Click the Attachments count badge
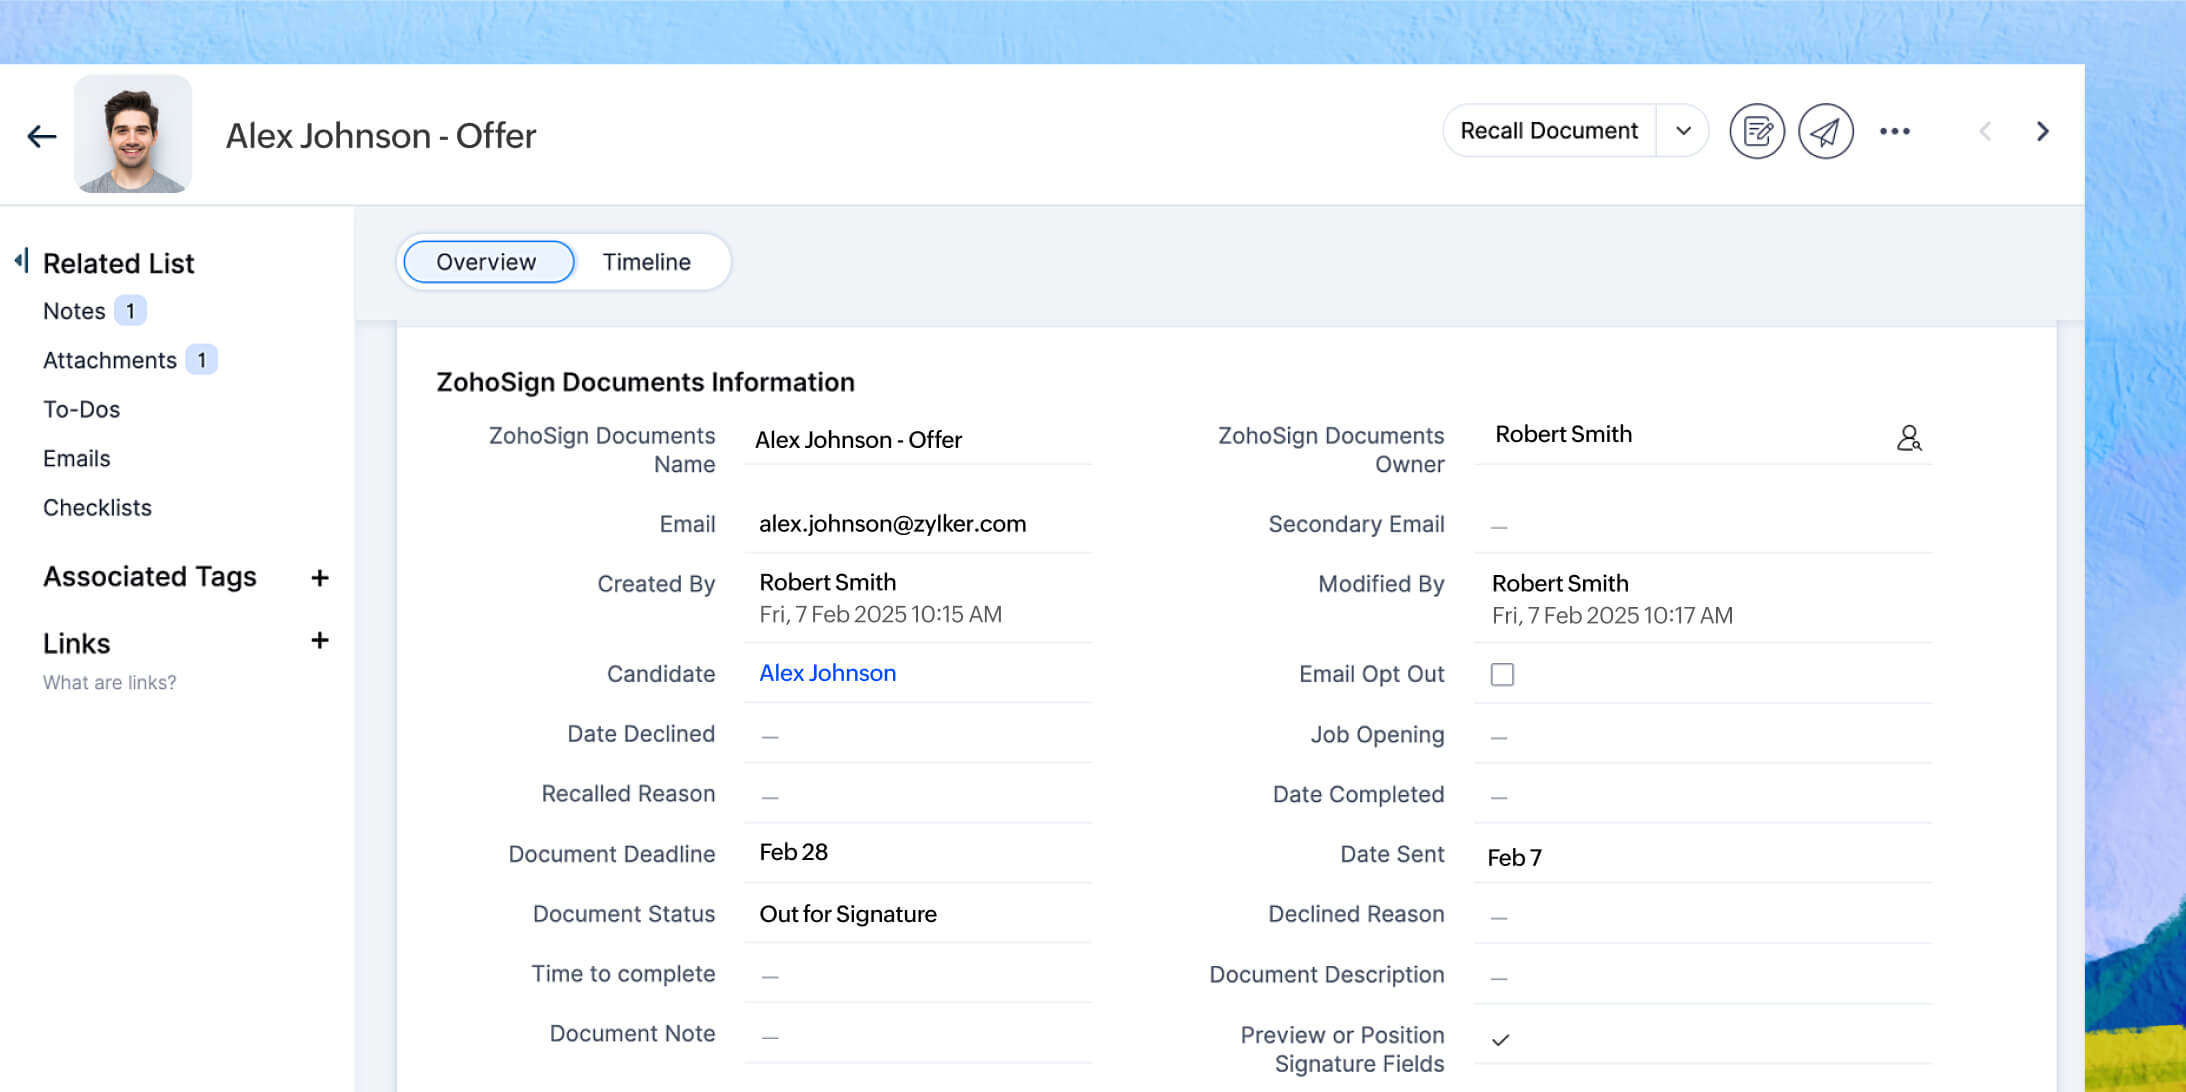This screenshot has height=1092, width=2186. coord(201,360)
